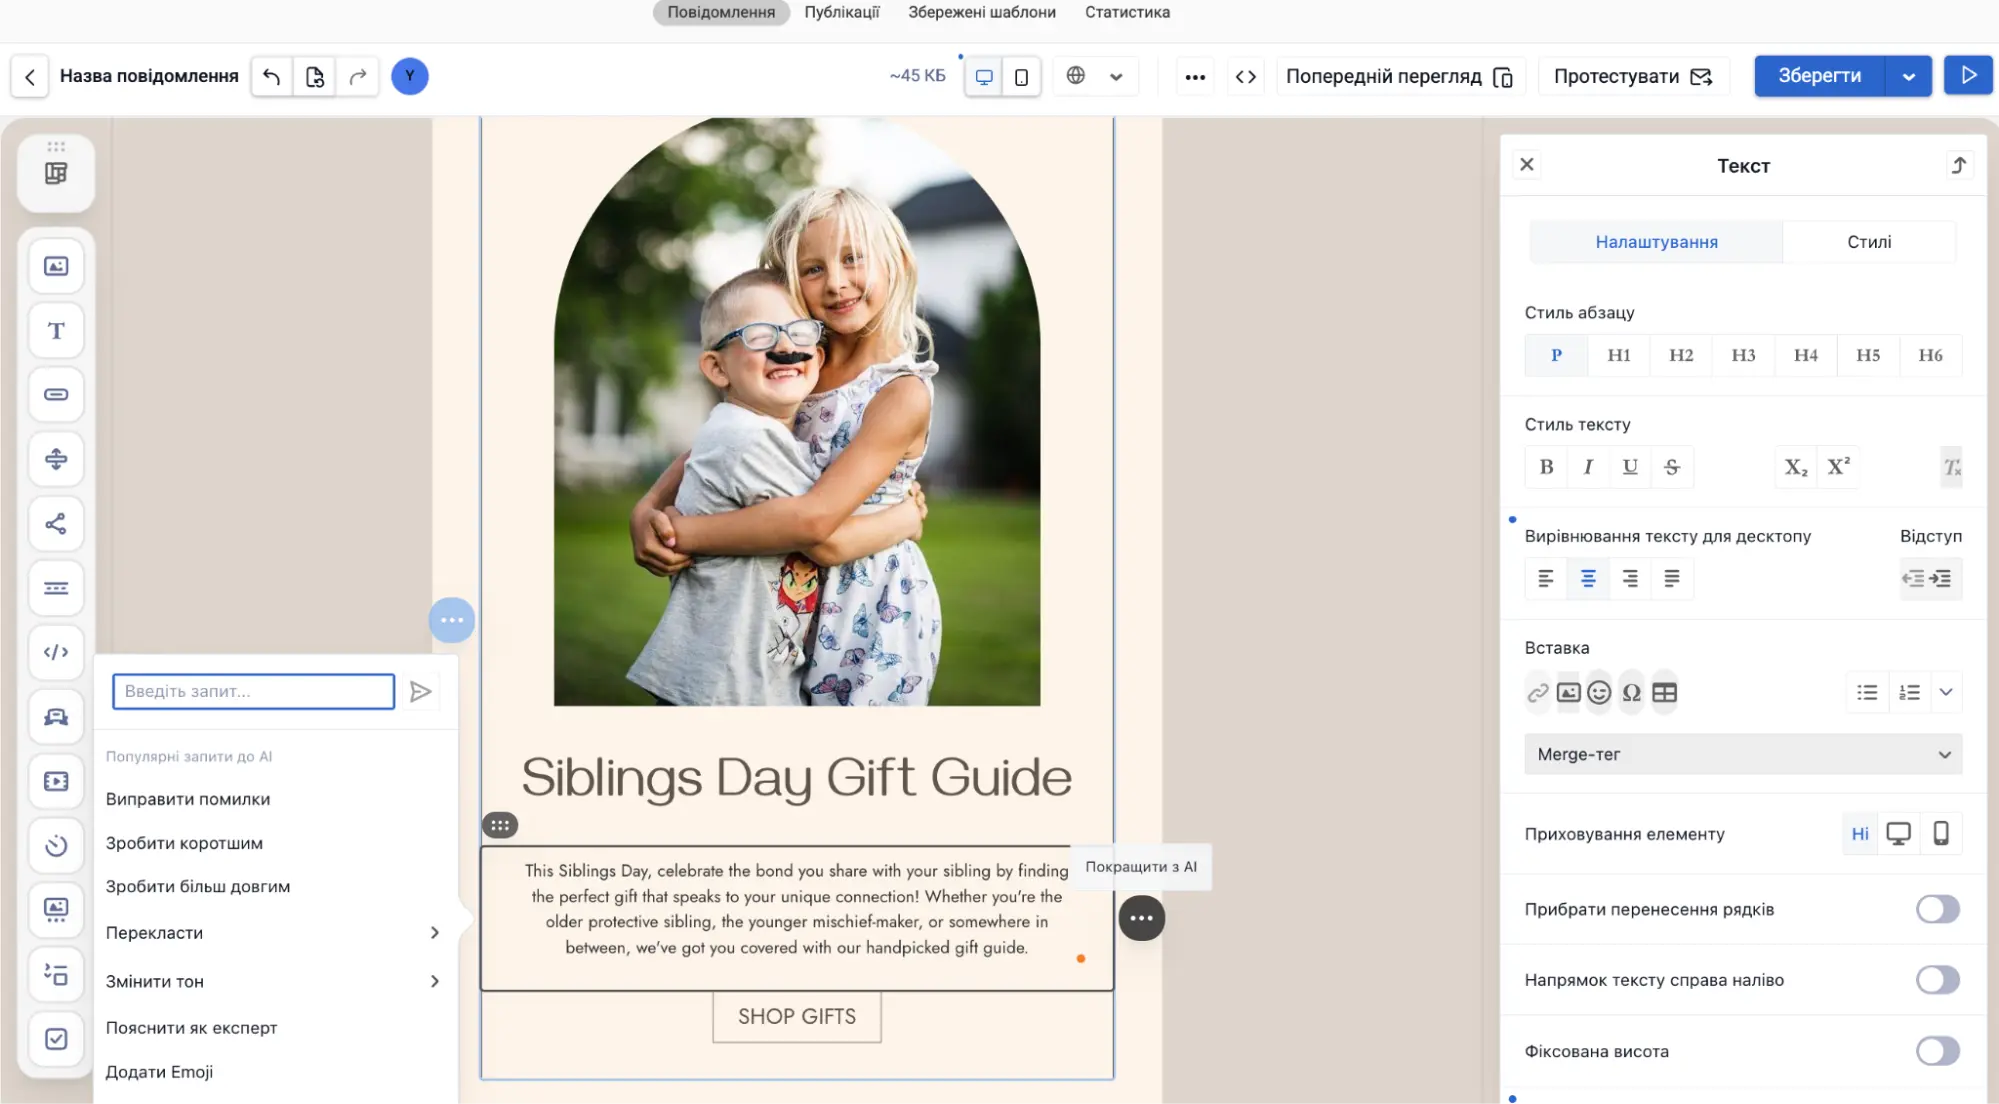Insert a table in text

point(1664,693)
